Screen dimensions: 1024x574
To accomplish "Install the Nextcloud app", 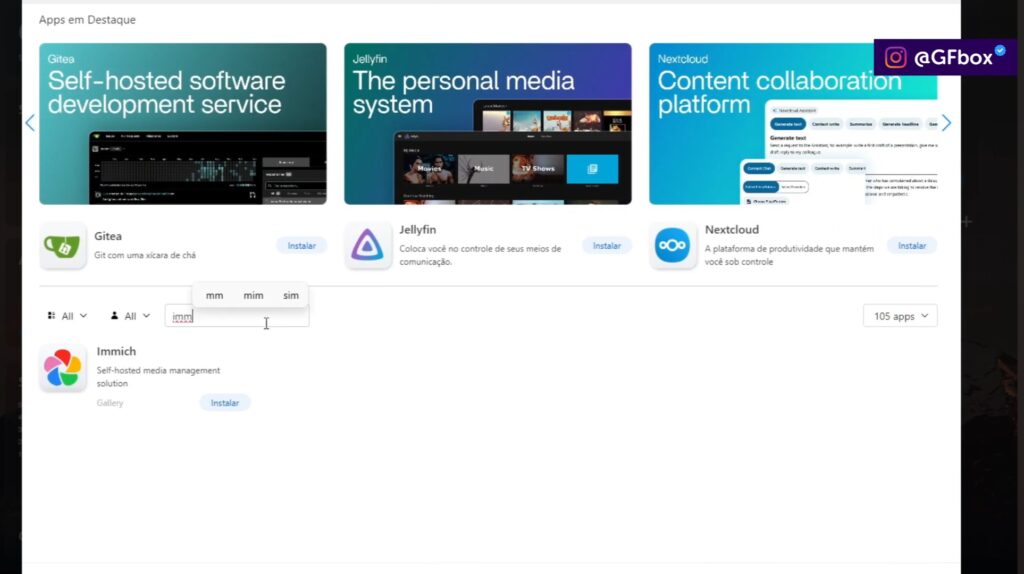I will [x=912, y=246].
